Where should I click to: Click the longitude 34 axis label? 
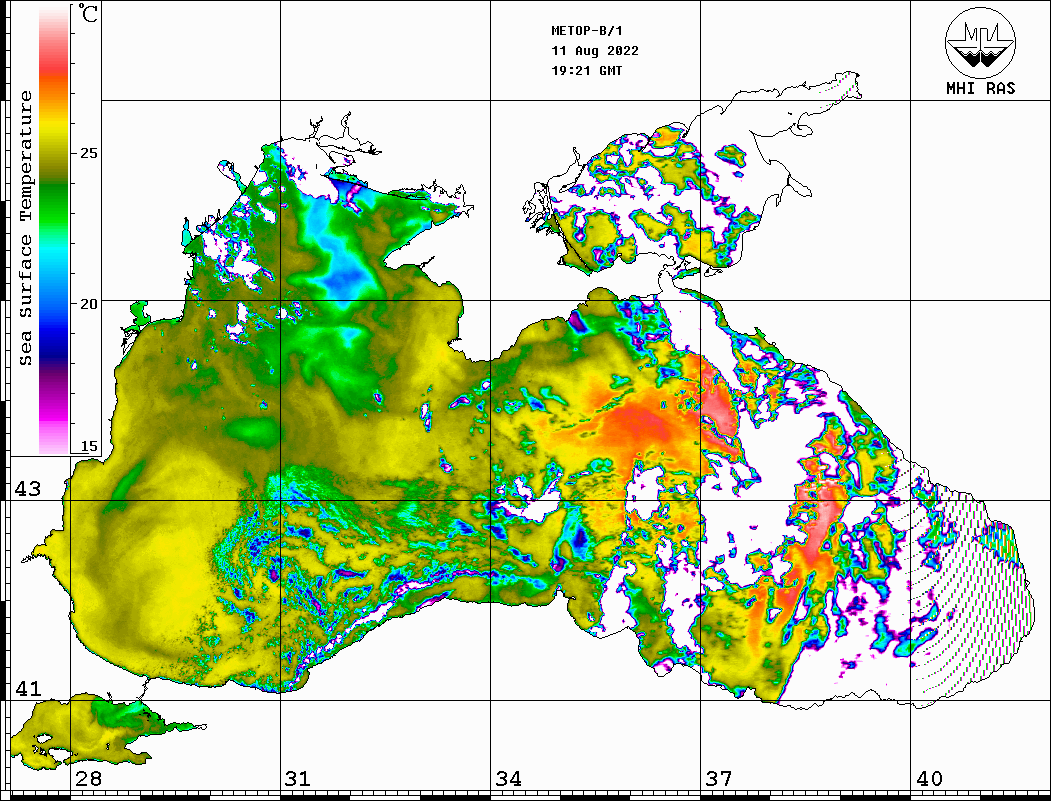(x=508, y=779)
